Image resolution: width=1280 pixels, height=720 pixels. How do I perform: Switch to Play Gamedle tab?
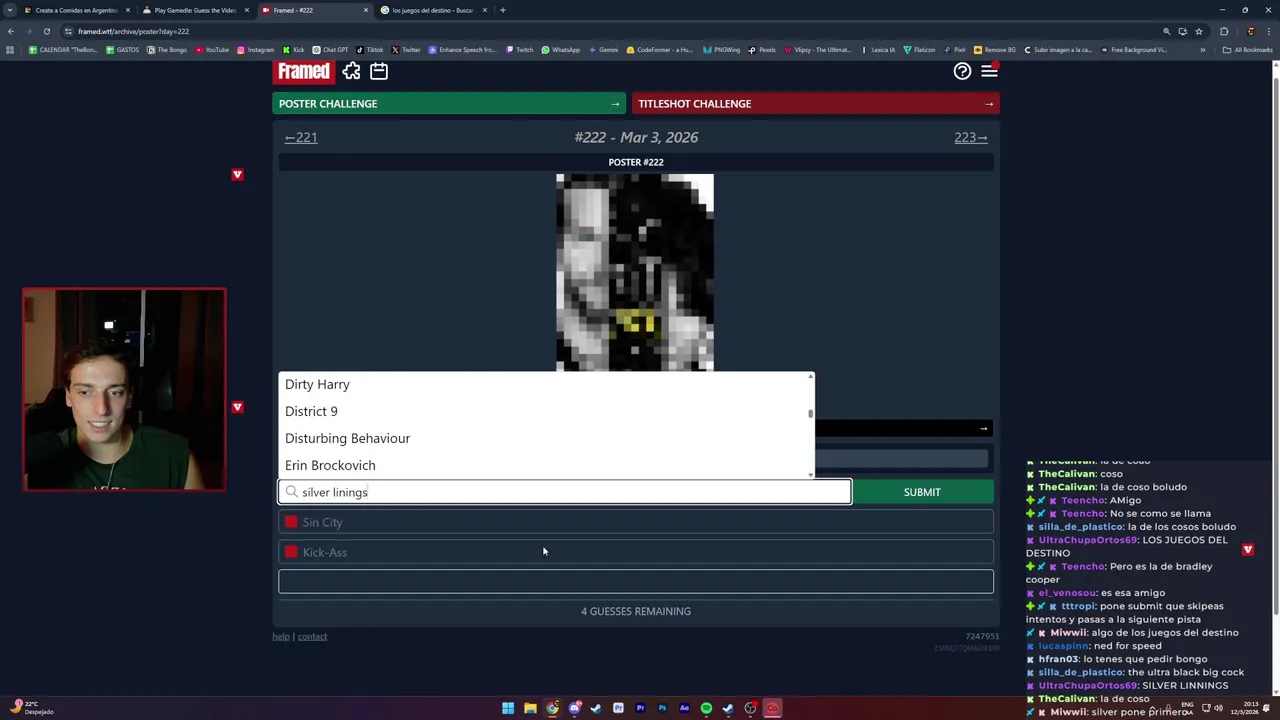click(195, 10)
